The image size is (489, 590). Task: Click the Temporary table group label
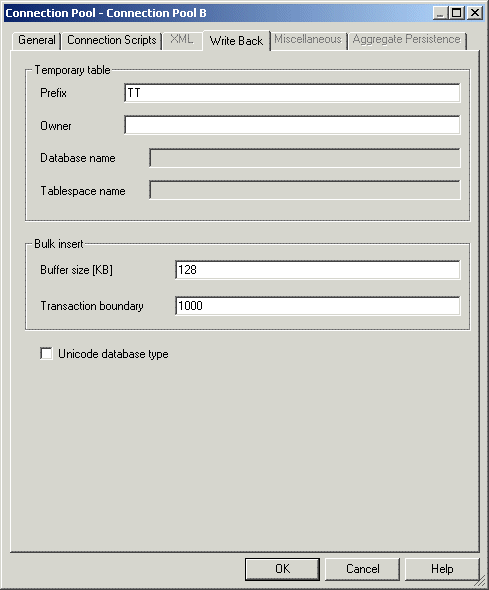click(x=72, y=70)
